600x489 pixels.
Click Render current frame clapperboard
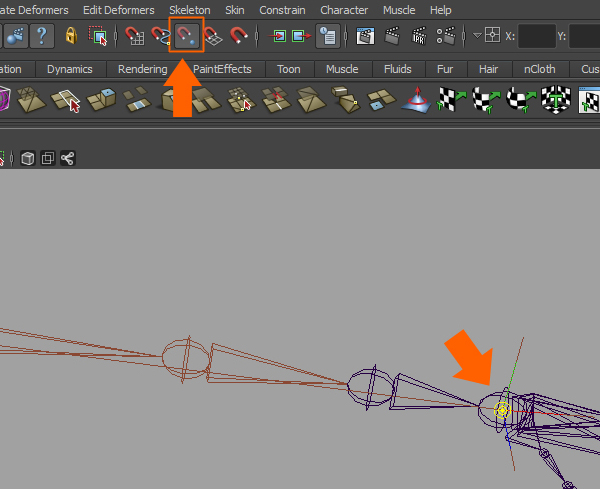(392, 36)
